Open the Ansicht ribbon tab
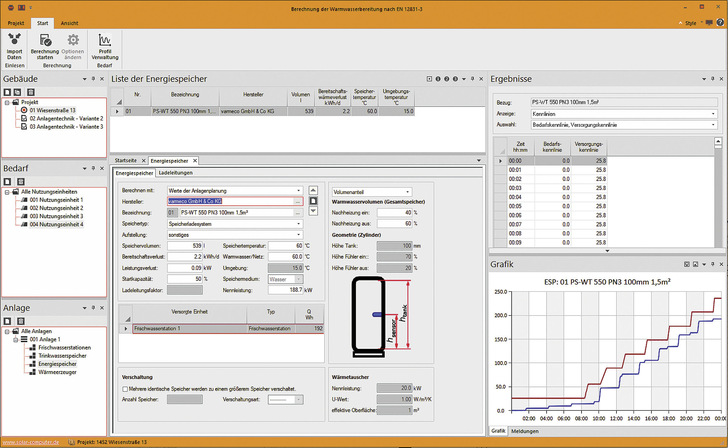 point(70,21)
